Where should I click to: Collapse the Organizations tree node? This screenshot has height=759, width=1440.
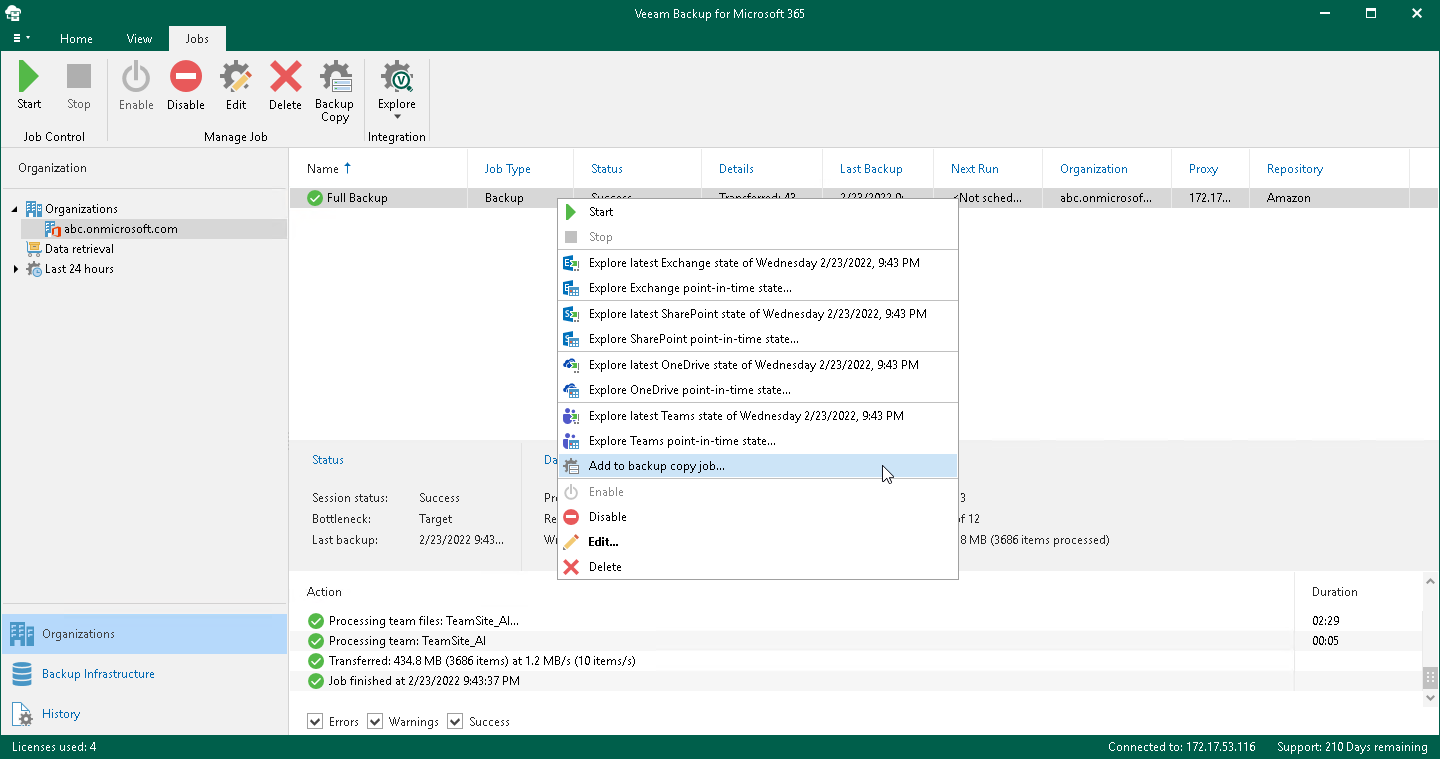[15, 209]
